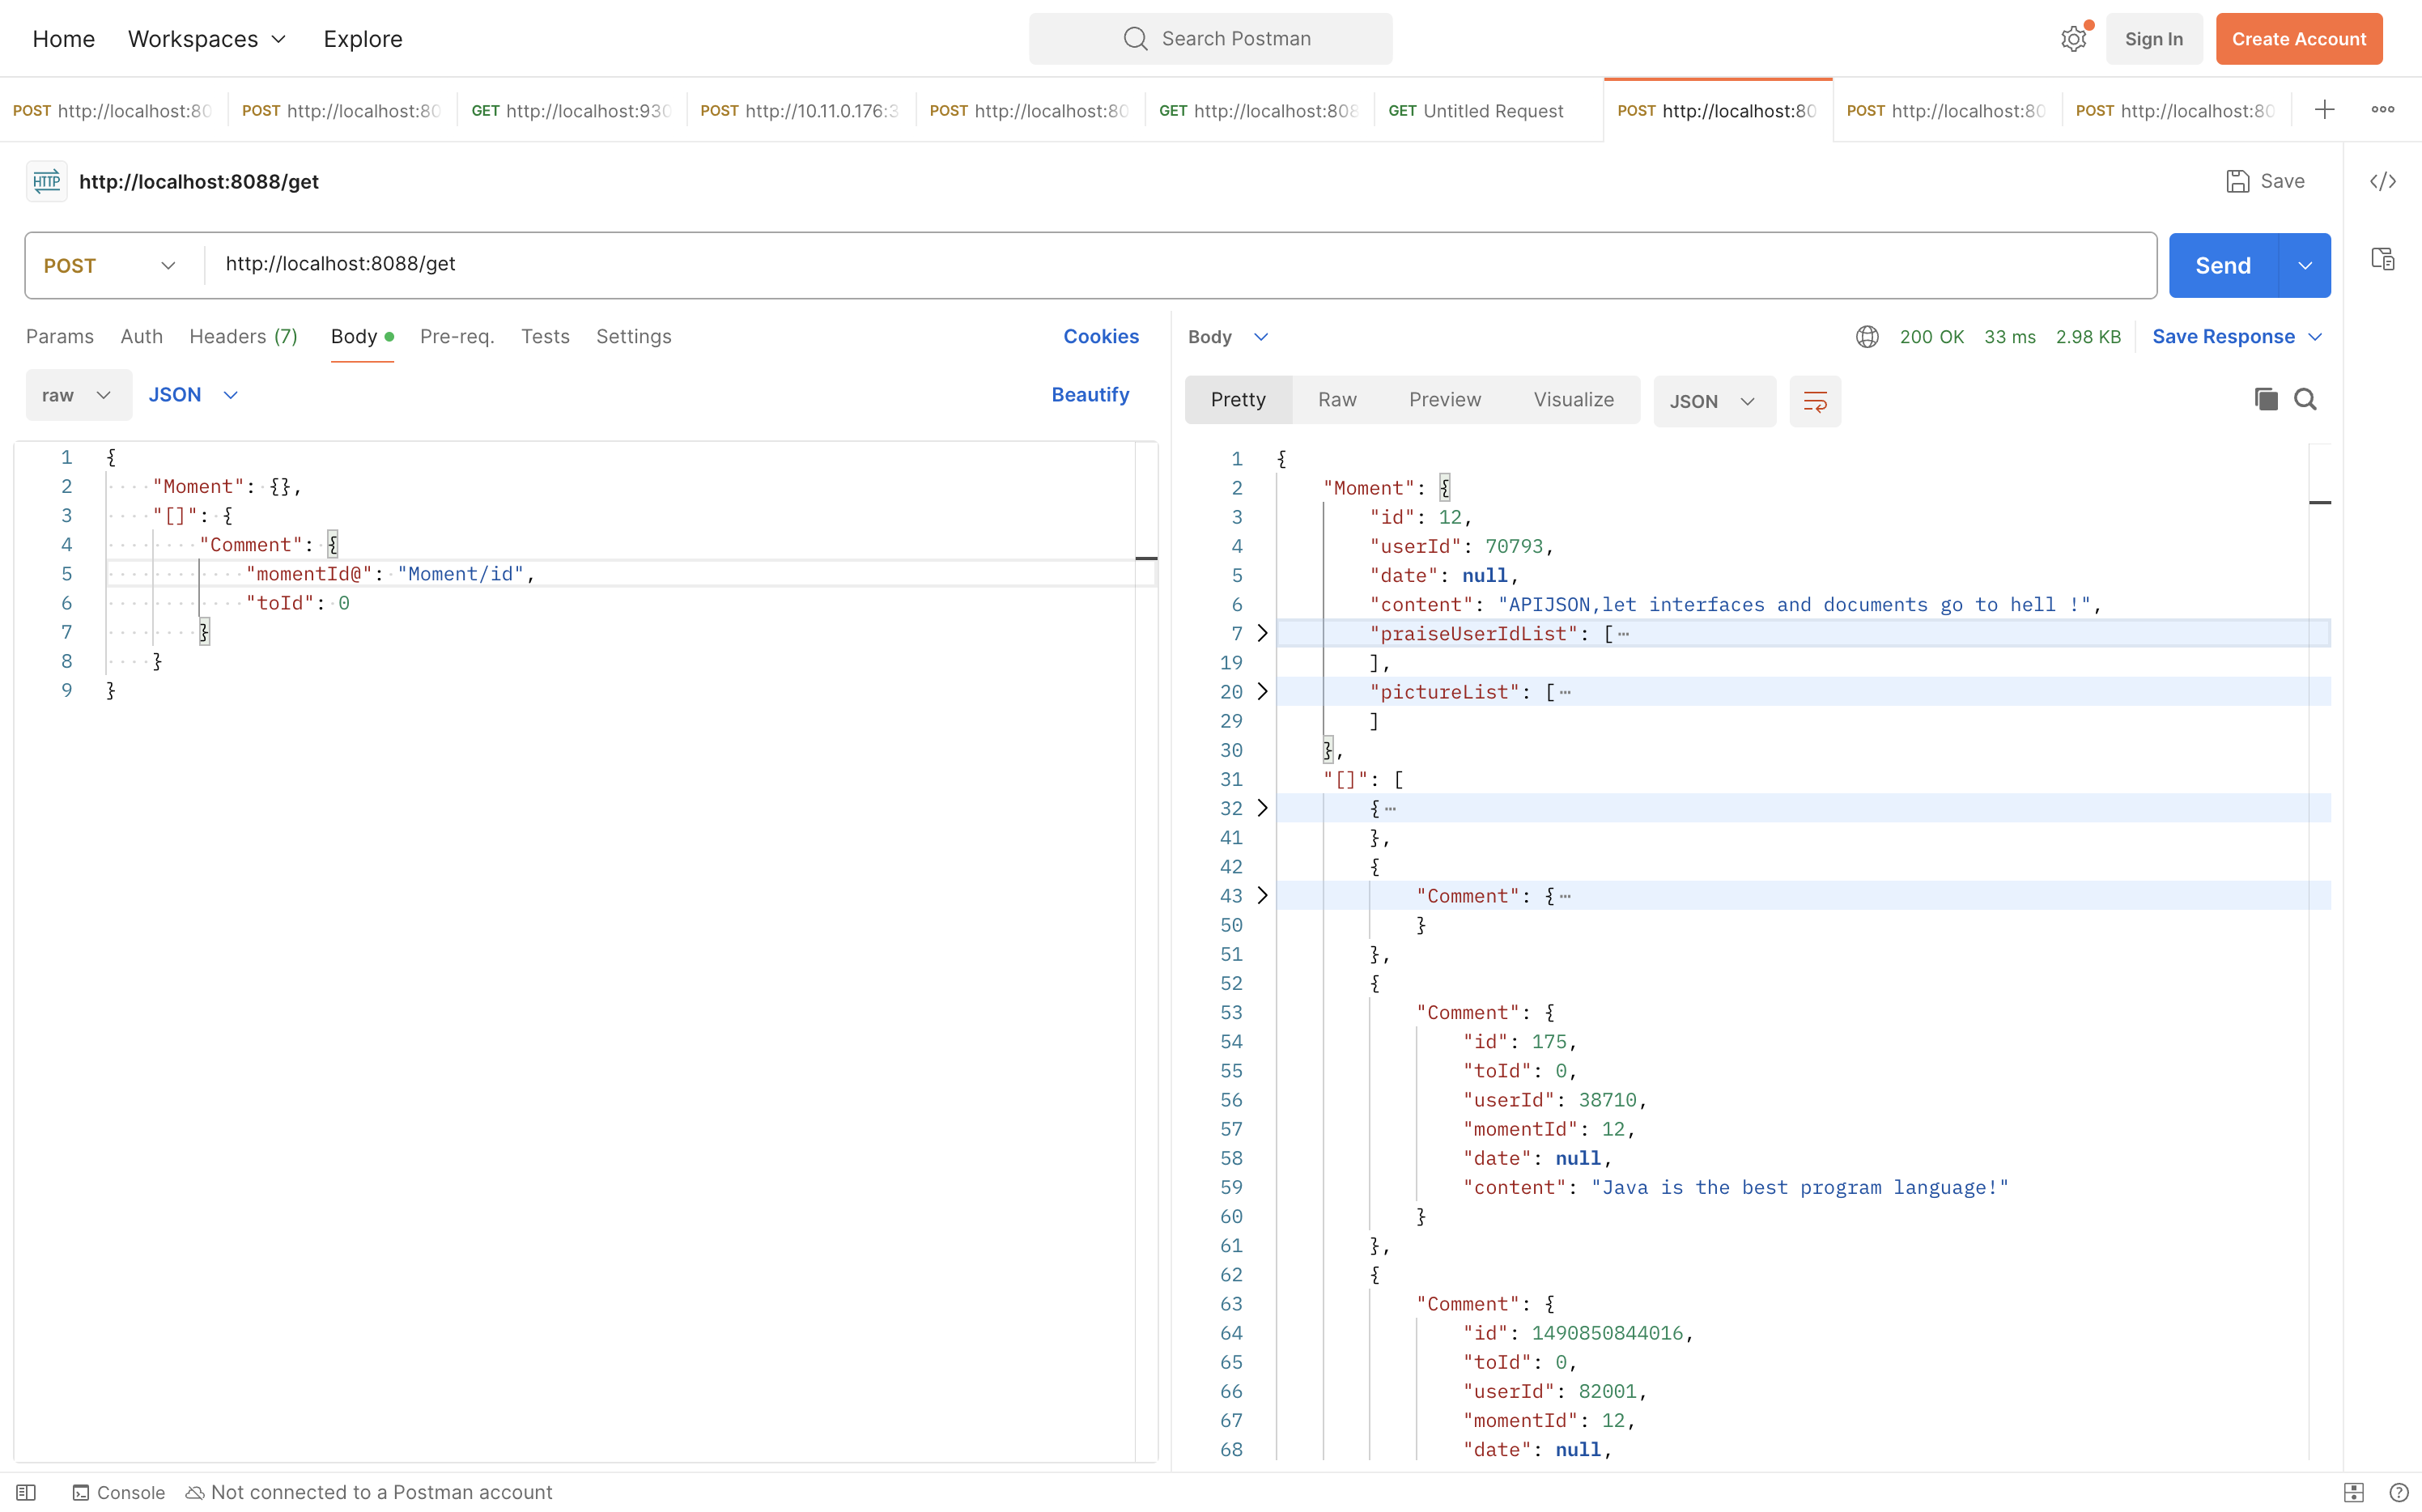Expand the collapsed object on line 32
Viewport: 2422px width, 1512px height.
[x=1262, y=808]
